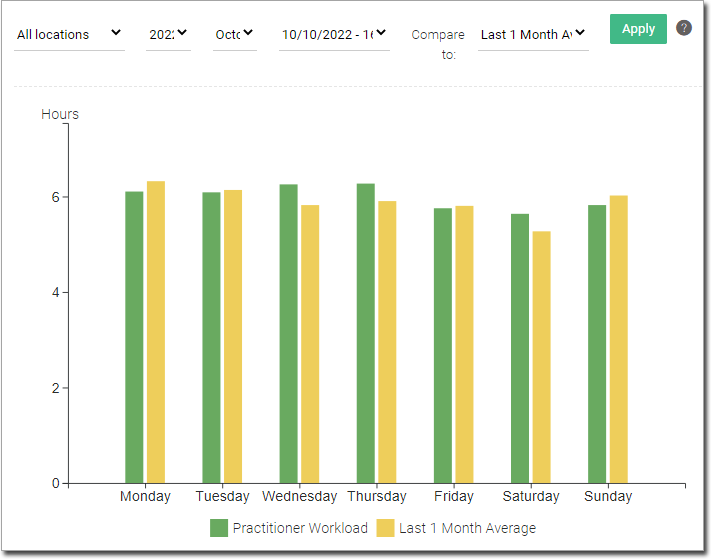Select Monday's yellow average bar

coord(156,332)
